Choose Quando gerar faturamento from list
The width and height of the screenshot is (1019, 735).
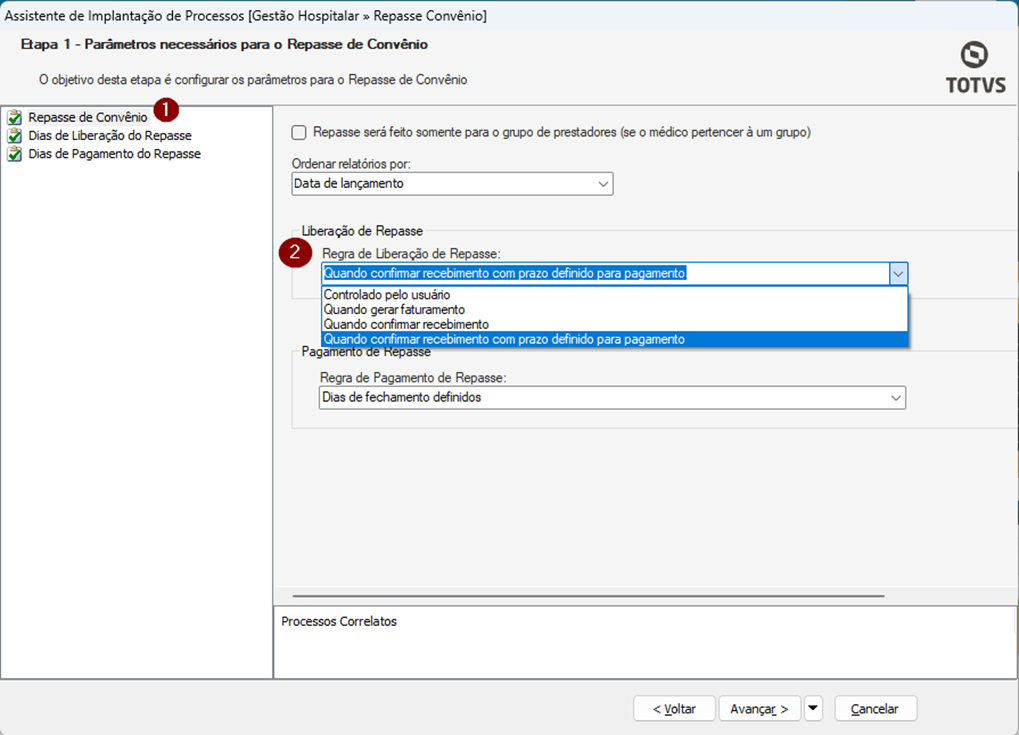click(x=394, y=310)
